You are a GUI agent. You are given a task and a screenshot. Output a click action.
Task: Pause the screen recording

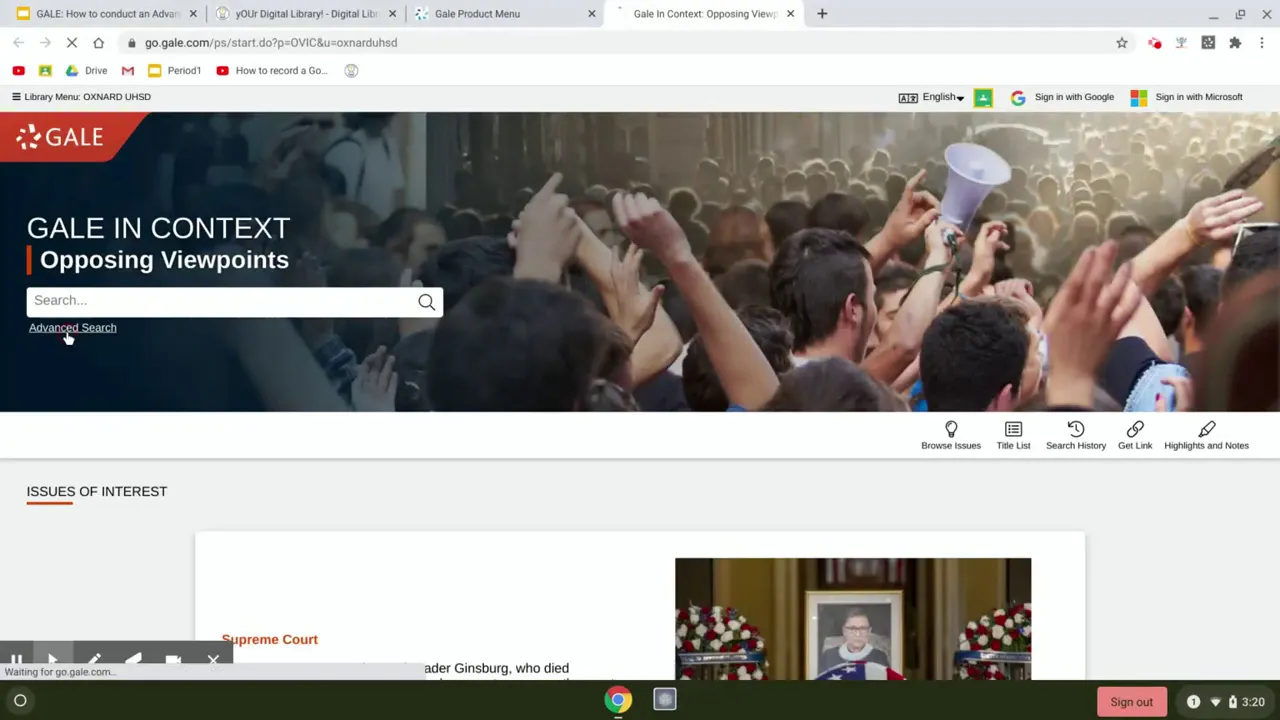tap(16, 660)
